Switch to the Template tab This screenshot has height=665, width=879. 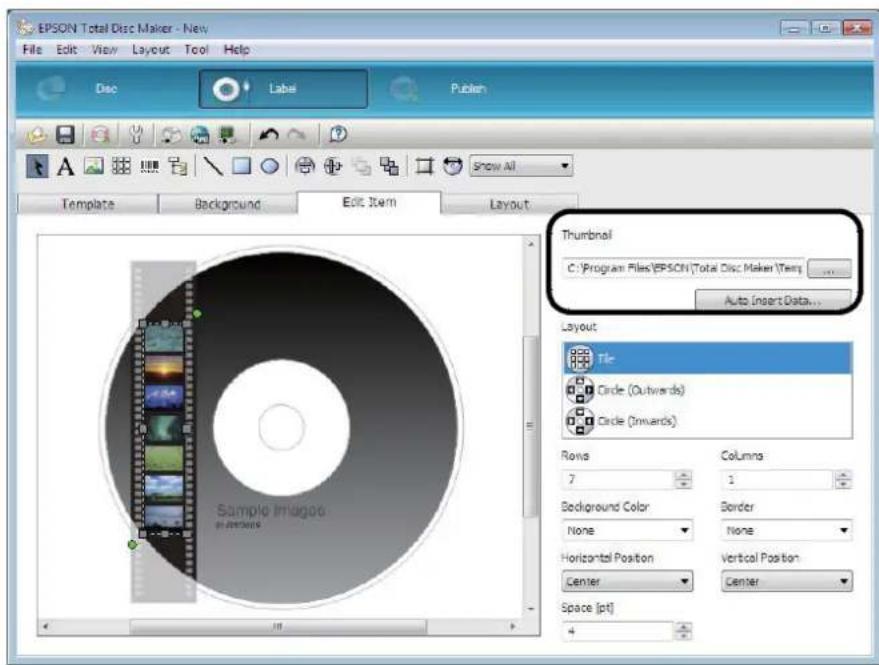coord(88,204)
